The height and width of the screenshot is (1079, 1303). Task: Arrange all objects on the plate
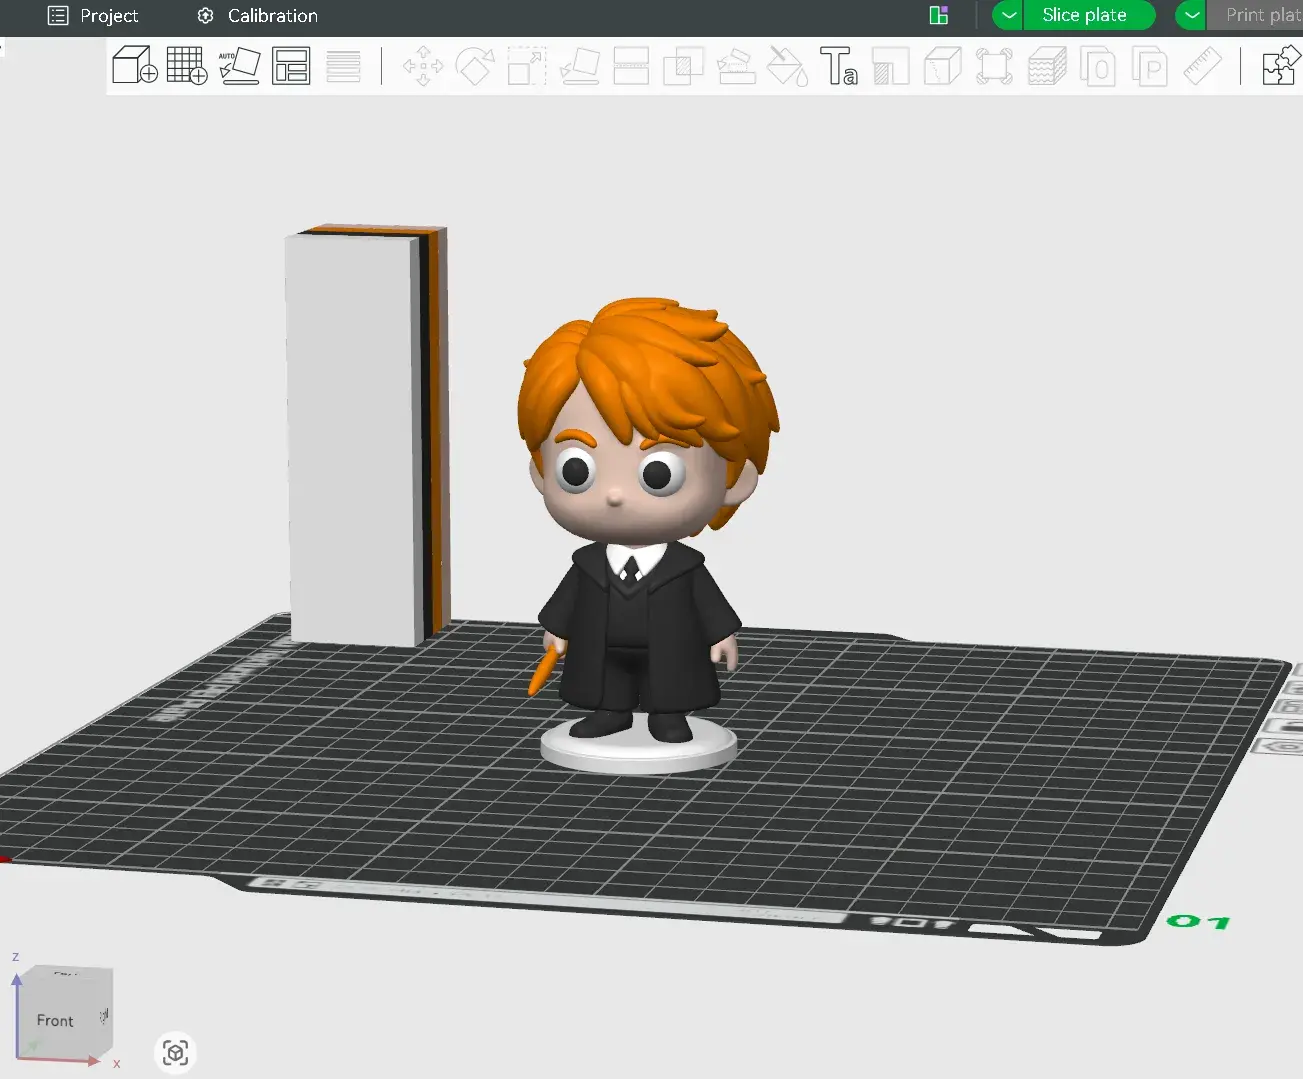point(291,65)
